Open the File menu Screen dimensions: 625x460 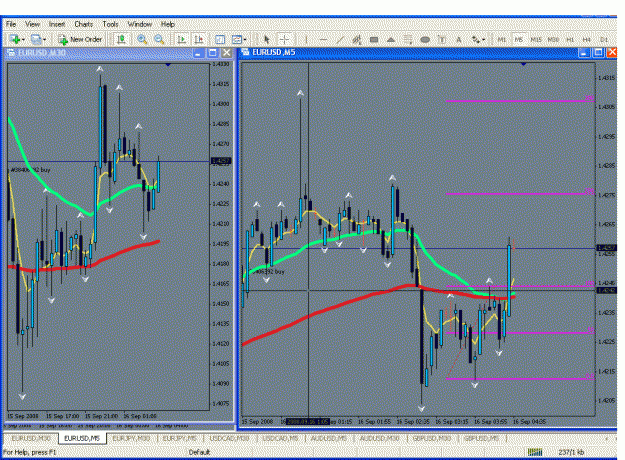point(11,24)
